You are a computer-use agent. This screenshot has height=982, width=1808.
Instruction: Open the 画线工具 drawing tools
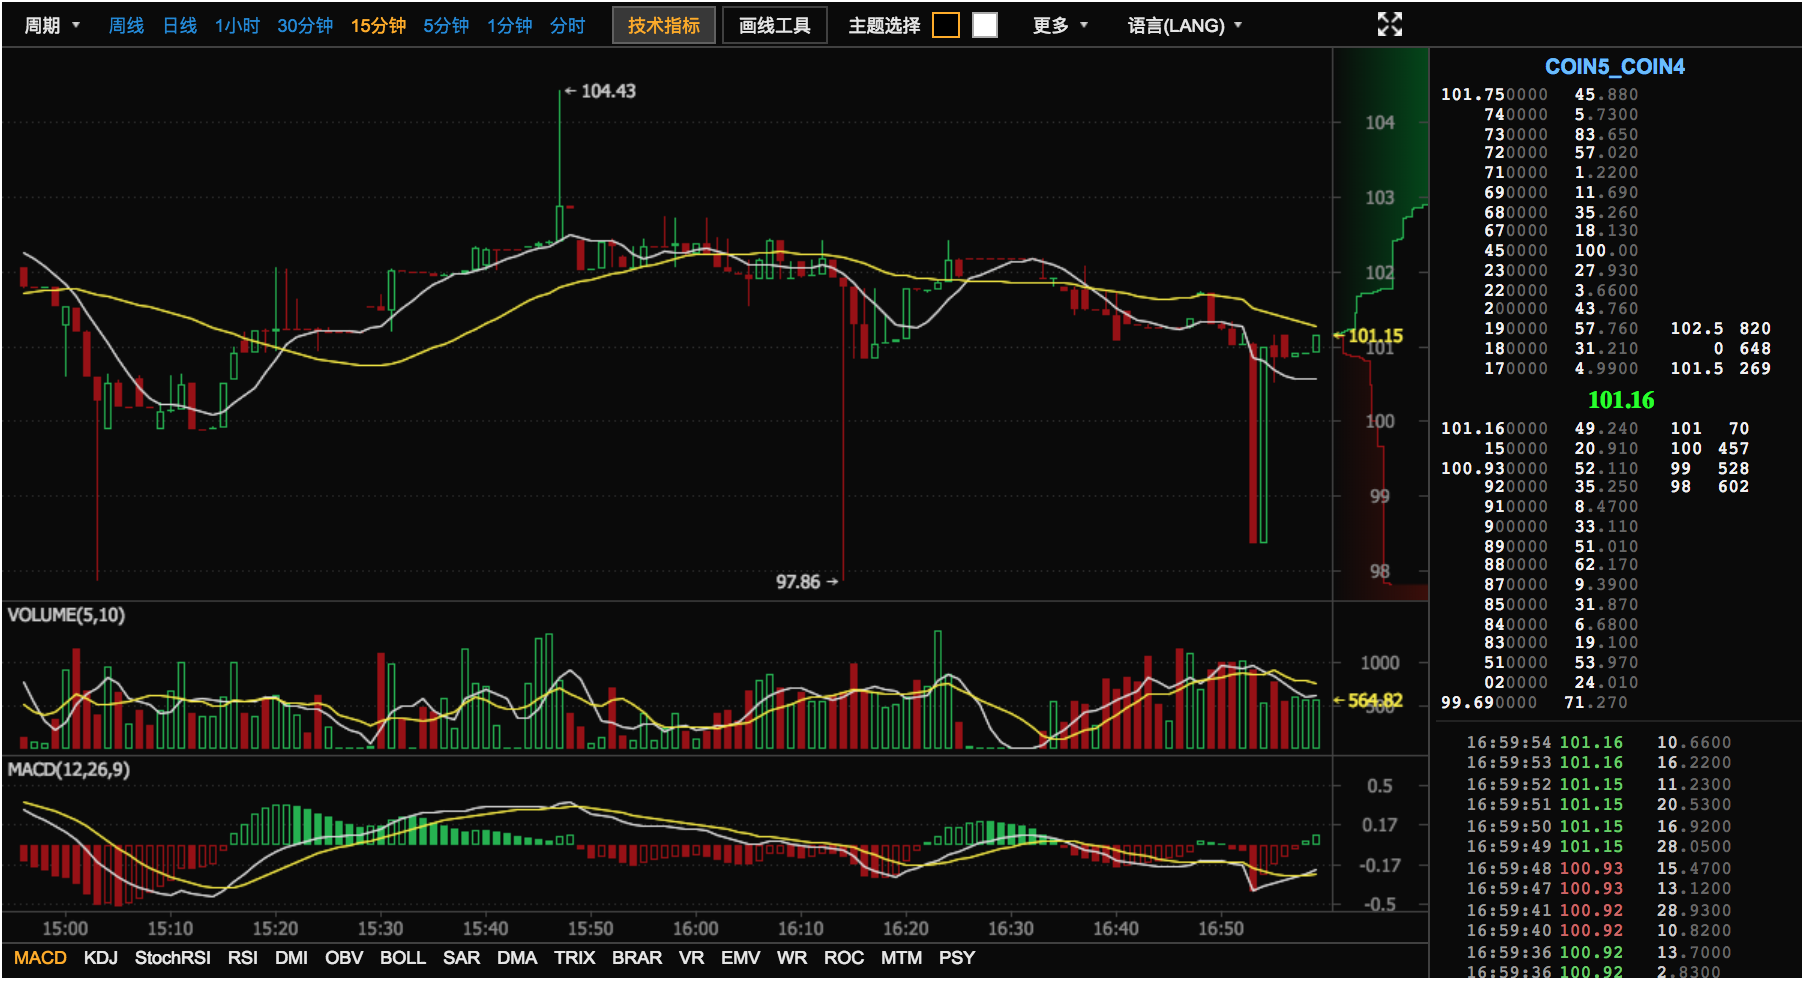pos(775,25)
